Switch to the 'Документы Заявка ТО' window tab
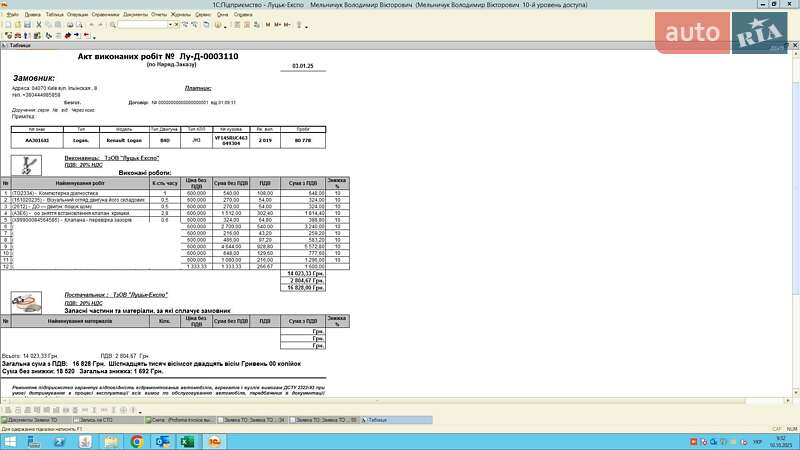This screenshot has width=800, height=450. tap(35, 420)
